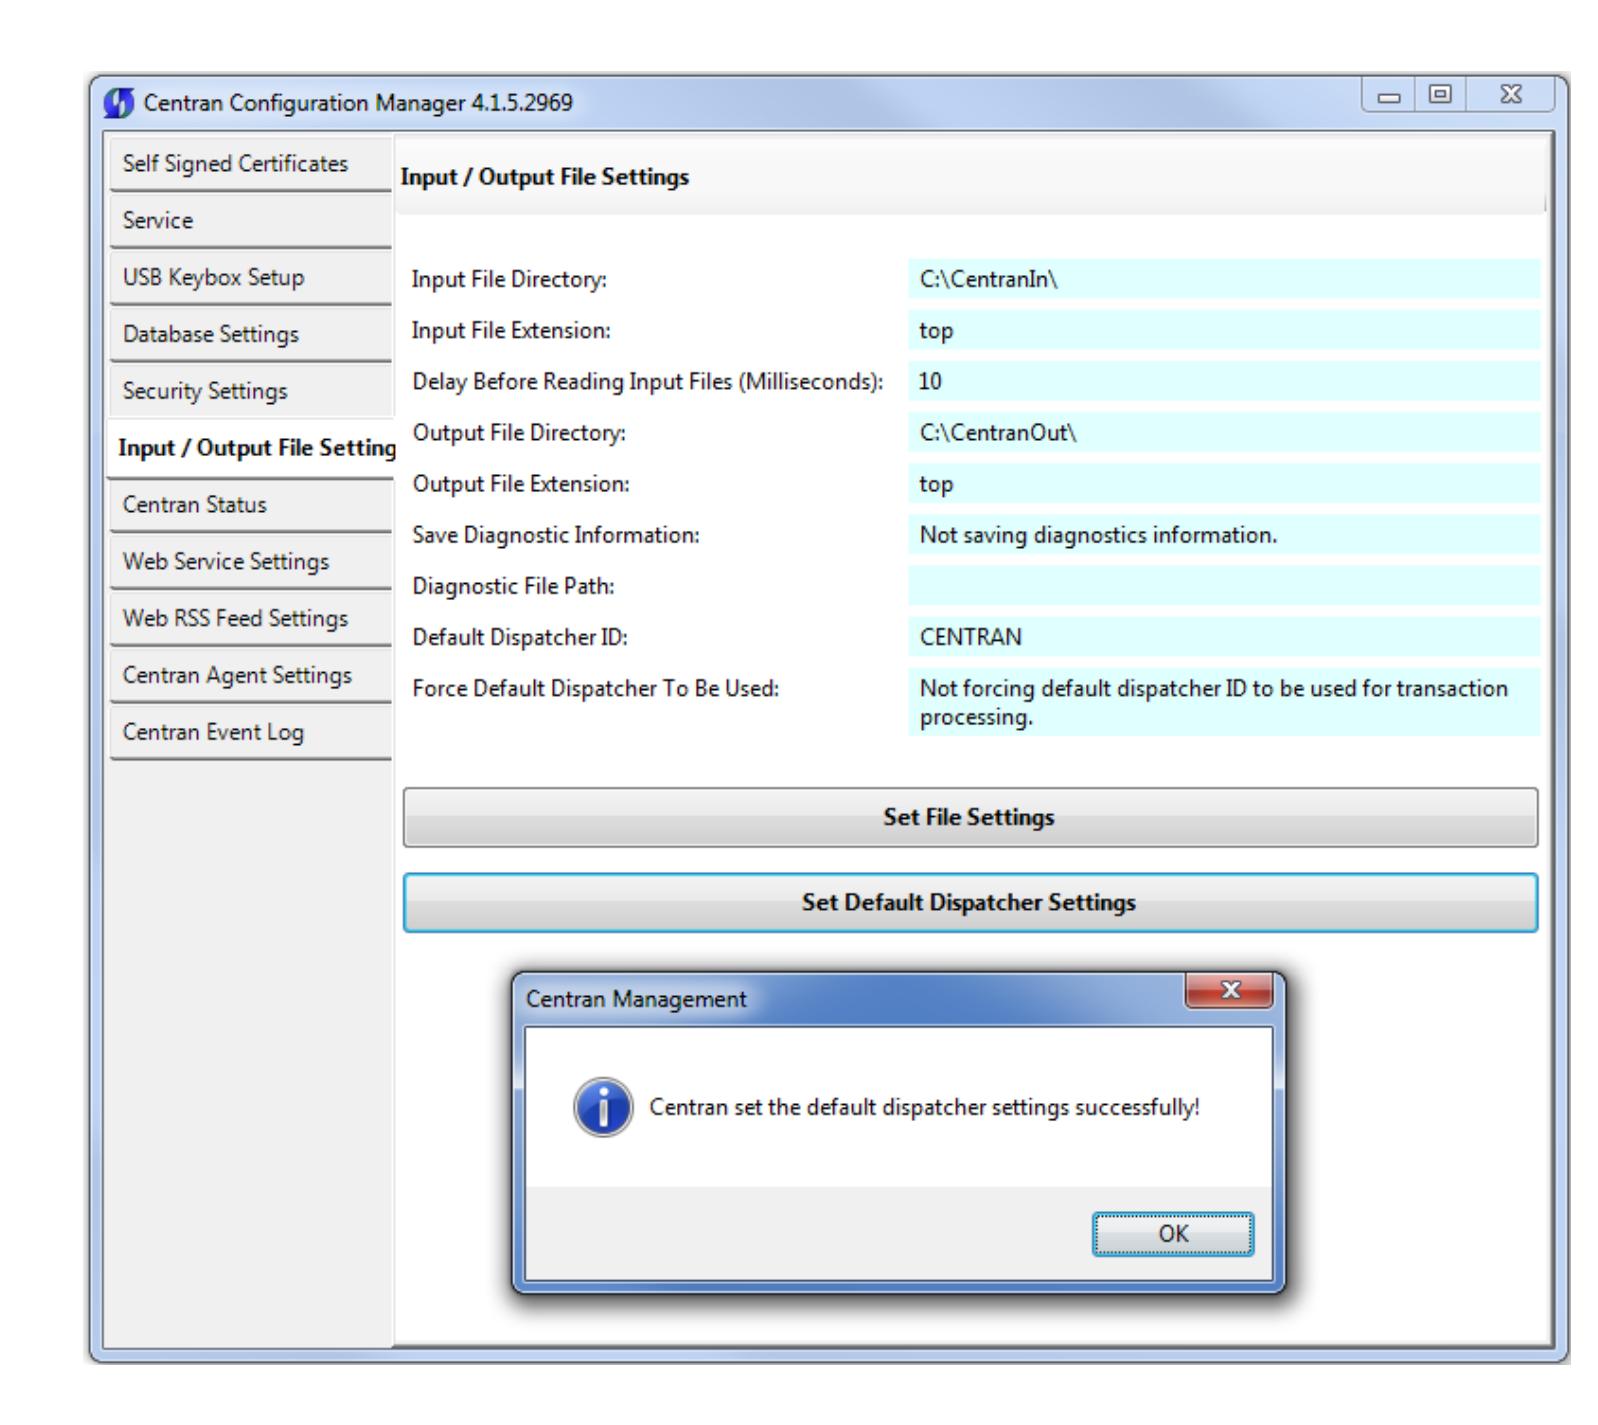Click the Centran Configuration Manager window title
The height and width of the screenshot is (1425, 1598).
[x=359, y=103]
